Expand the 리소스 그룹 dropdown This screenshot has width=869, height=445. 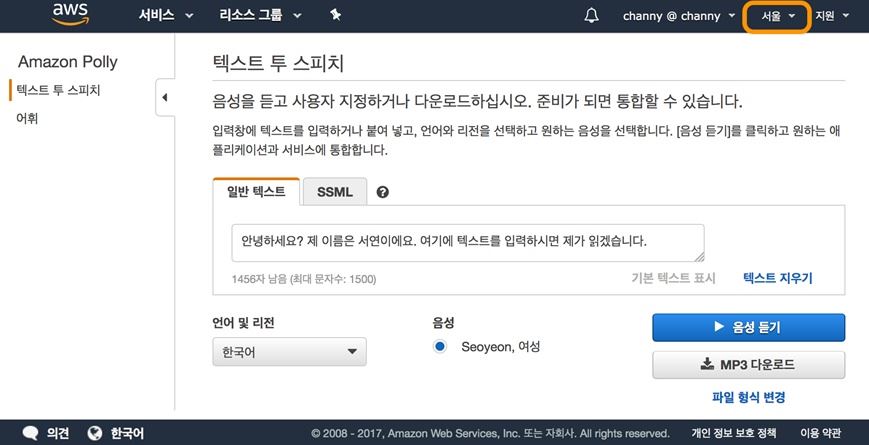(x=260, y=16)
